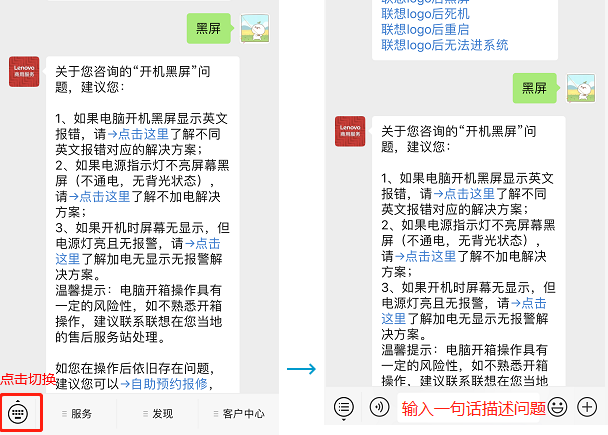Tap user avatar in right chat

pyautogui.click(x=581, y=88)
